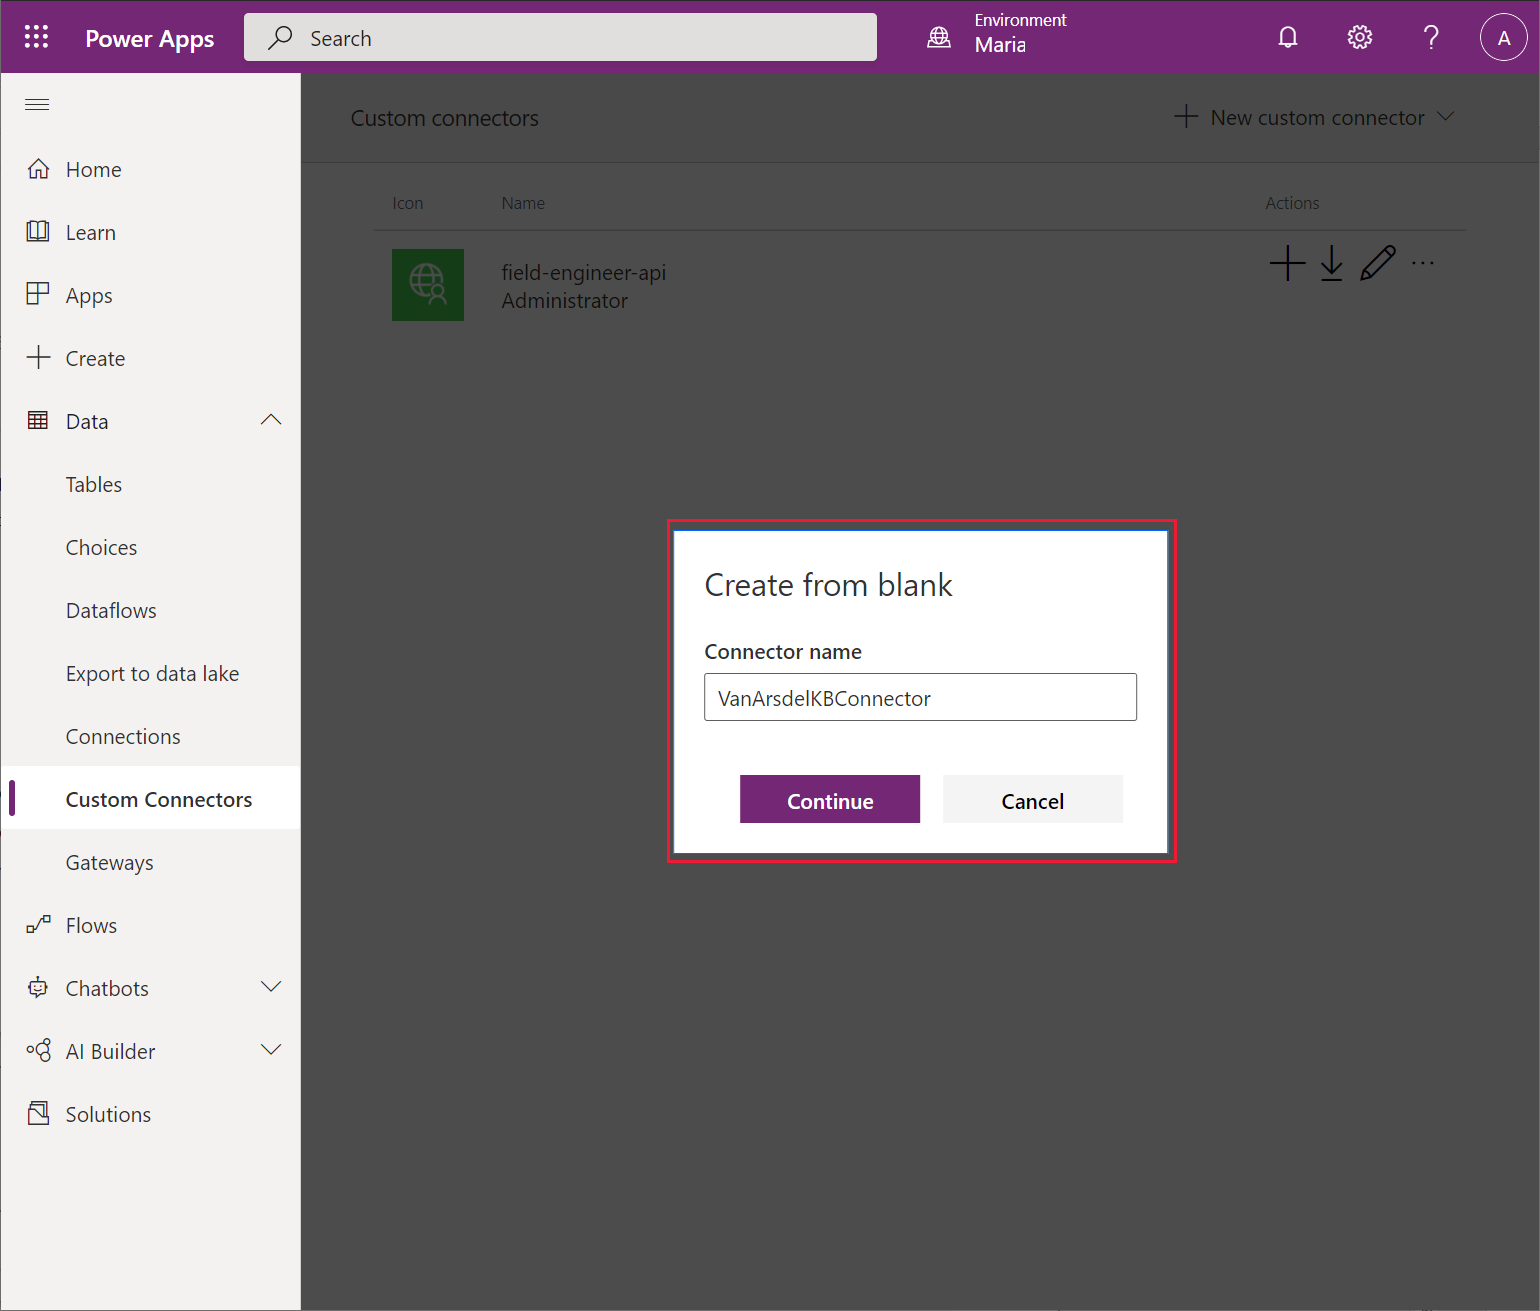
Task: Expand the Chatbots section chevron
Action: tap(271, 987)
